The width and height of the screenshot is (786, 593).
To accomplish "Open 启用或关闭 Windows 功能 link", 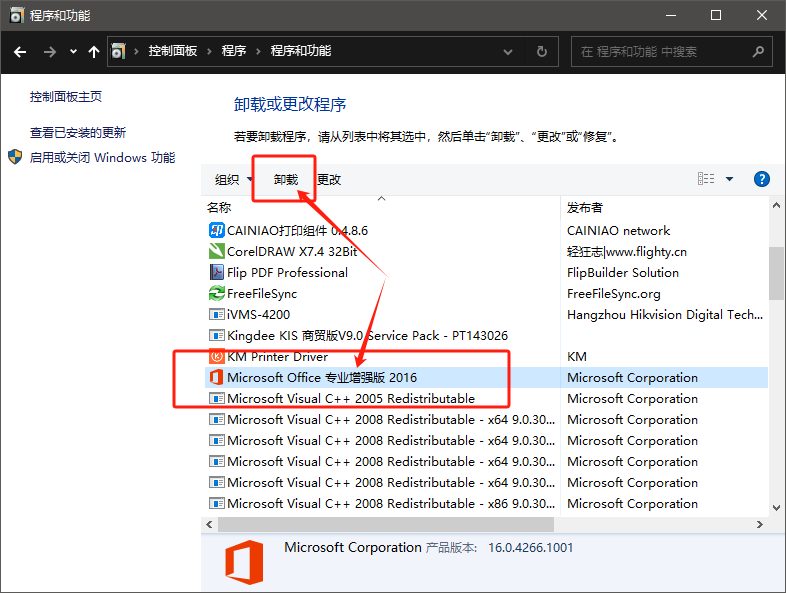I will pyautogui.click(x=102, y=158).
